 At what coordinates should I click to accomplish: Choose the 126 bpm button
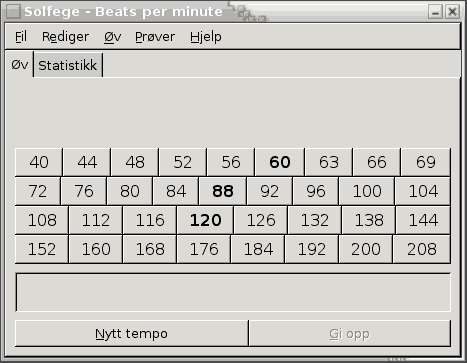261,220
